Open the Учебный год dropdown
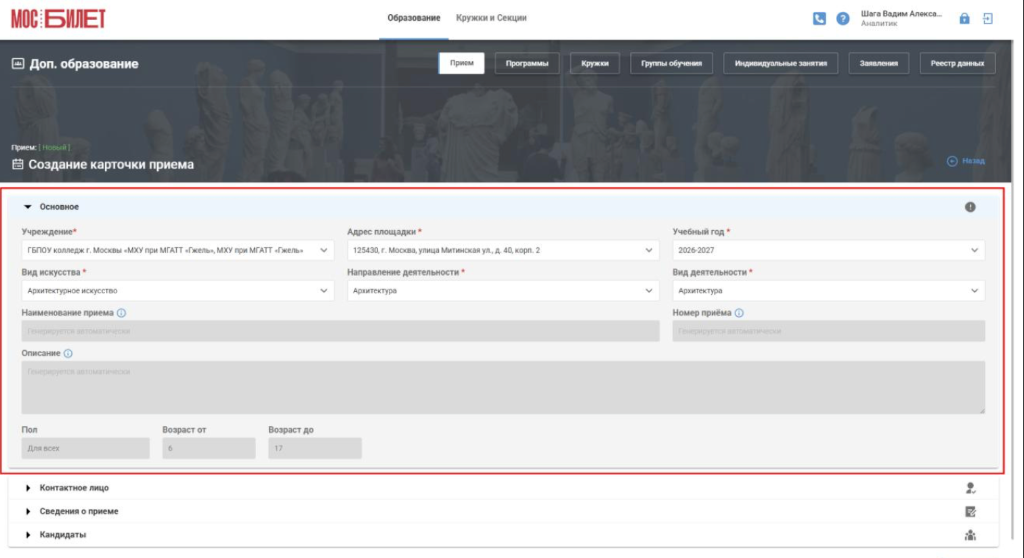 tap(829, 250)
